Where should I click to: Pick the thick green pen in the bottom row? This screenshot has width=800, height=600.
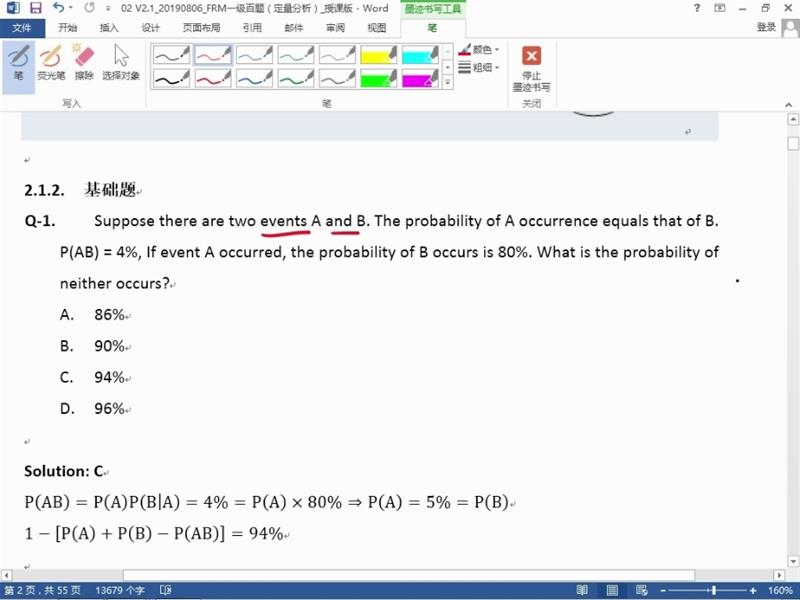pos(296,79)
